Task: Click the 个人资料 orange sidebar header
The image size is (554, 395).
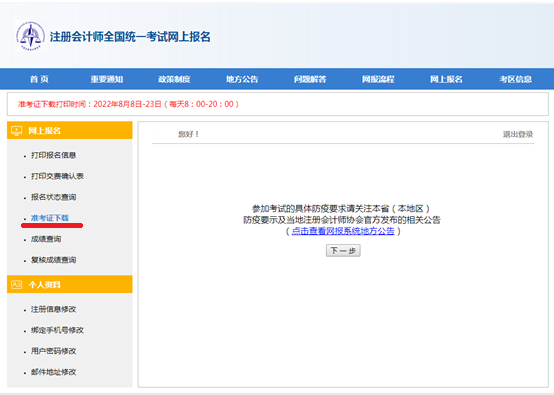Action: click(70, 284)
